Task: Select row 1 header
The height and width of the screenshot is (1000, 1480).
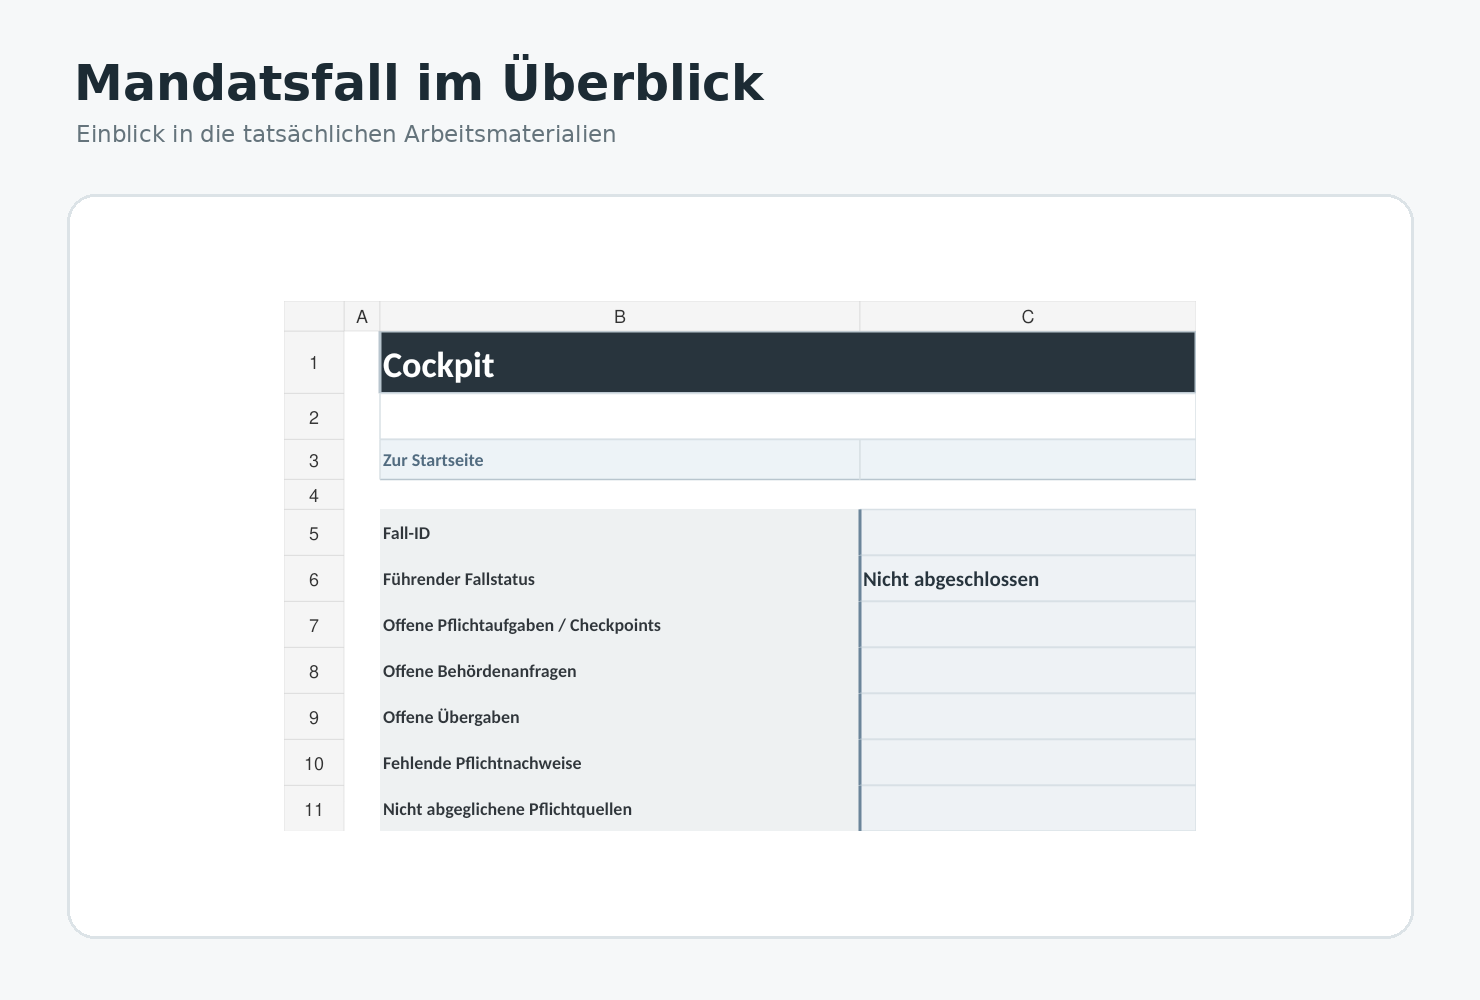Action: click(314, 363)
